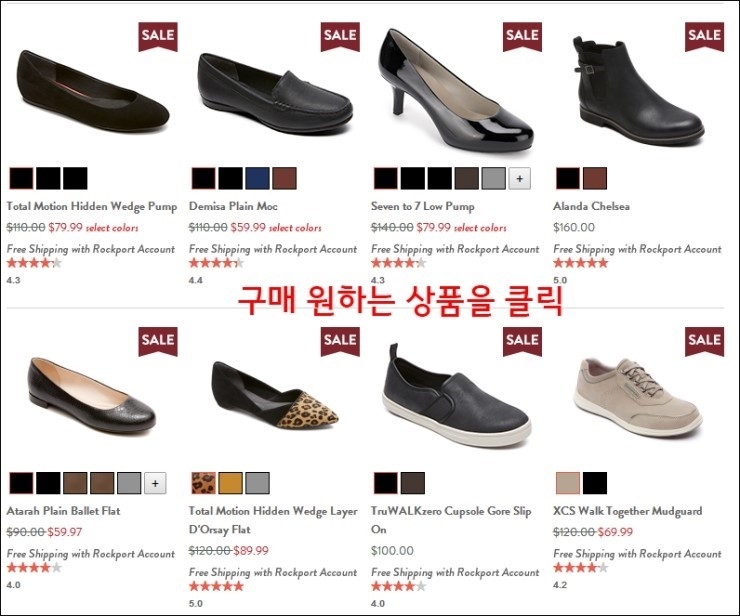
Task: Click star rating of Alanda Chelsea
Action: 580,263
